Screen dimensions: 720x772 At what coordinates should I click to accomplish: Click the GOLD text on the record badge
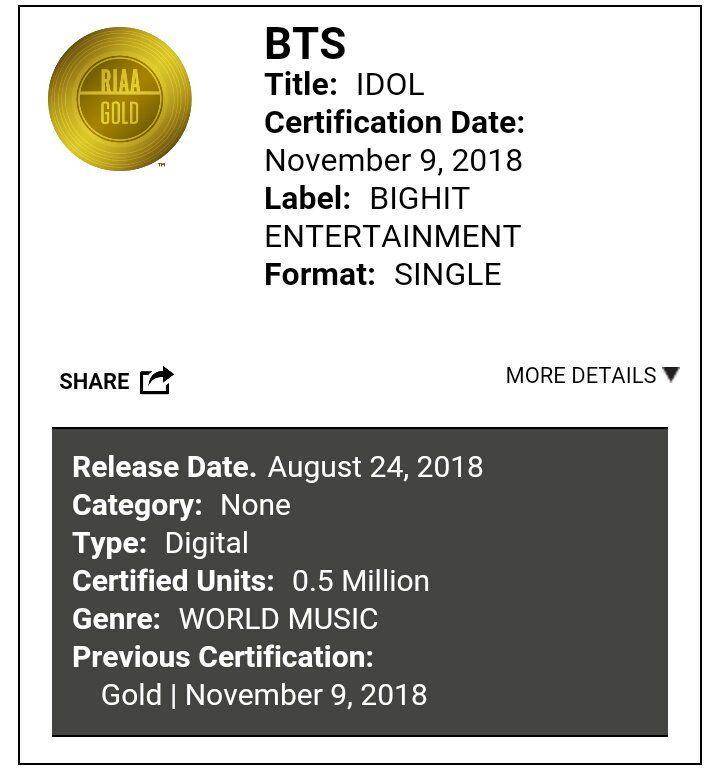[x=120, y=113]
